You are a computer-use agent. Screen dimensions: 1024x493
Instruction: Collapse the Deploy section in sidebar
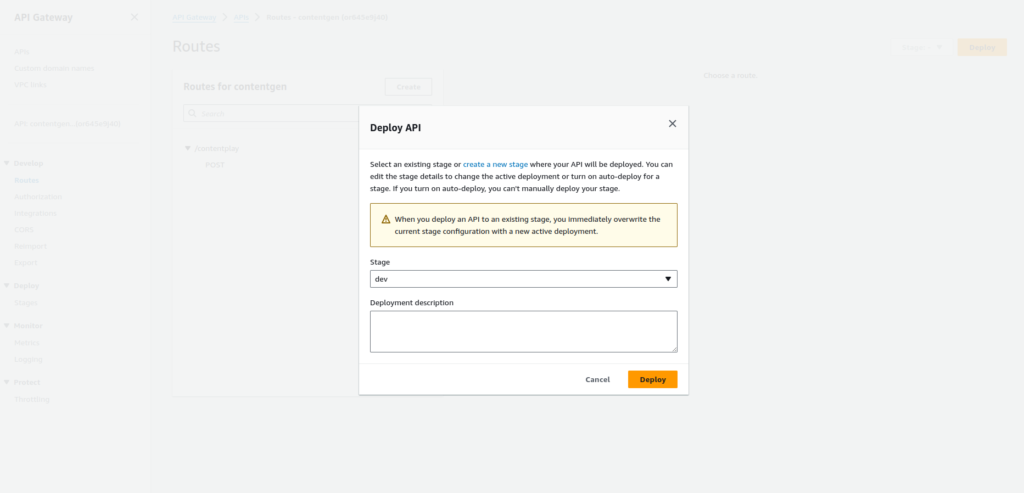point(7,286)
